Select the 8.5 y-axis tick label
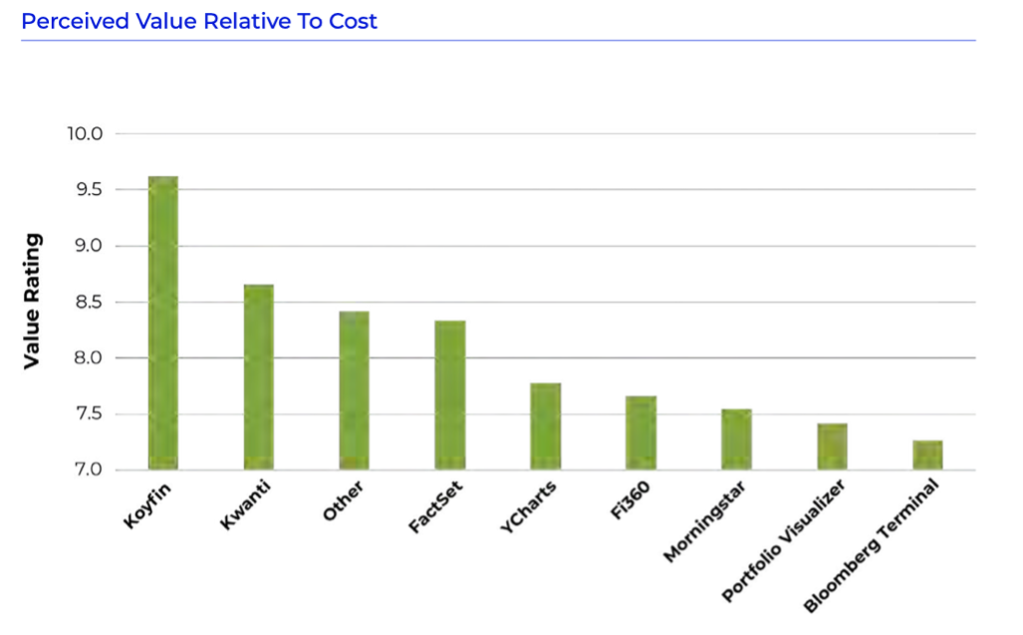The height and width of the screenshot is (635, 1023). click(x=89, y=302)
